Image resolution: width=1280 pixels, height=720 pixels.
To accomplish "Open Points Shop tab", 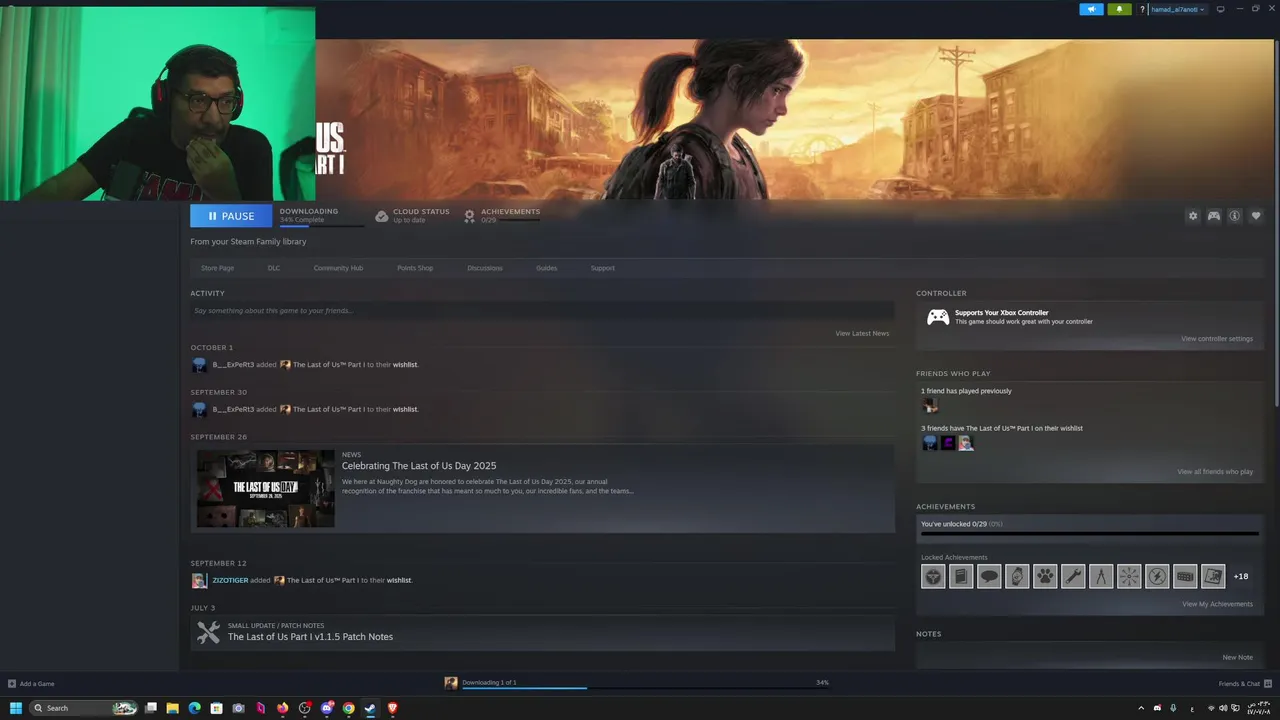I will tap(415, 268).
